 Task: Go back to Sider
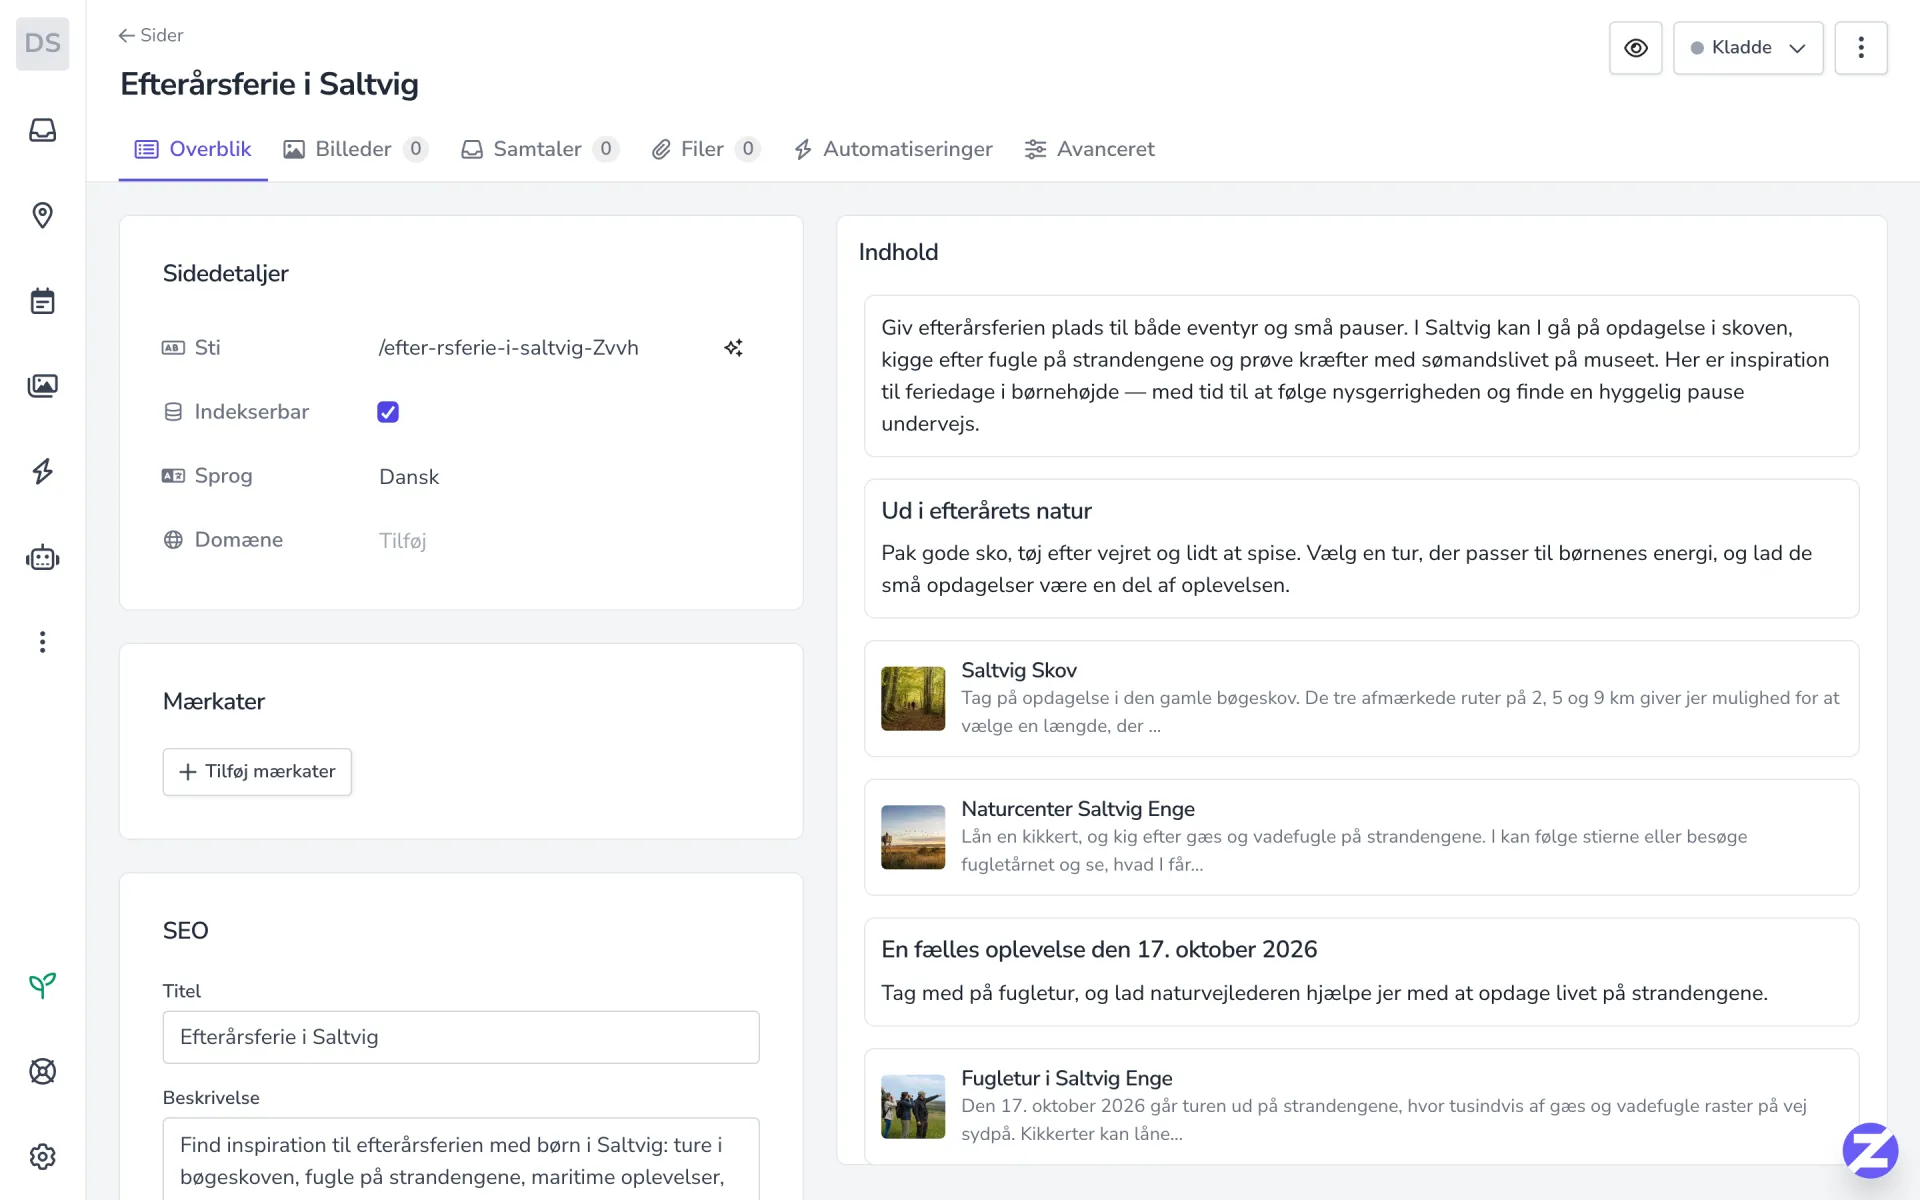pos(151,35)
